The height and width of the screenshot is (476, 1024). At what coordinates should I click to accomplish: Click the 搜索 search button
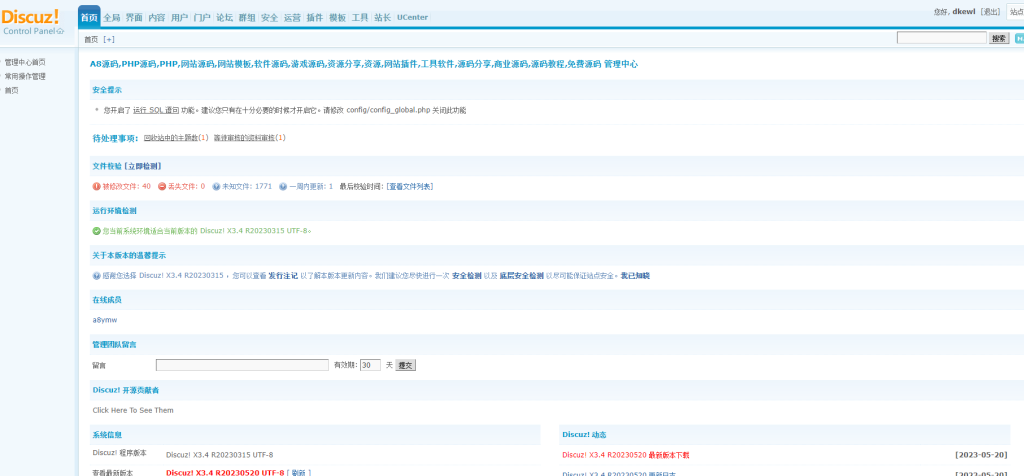click(x=999, y=39)
